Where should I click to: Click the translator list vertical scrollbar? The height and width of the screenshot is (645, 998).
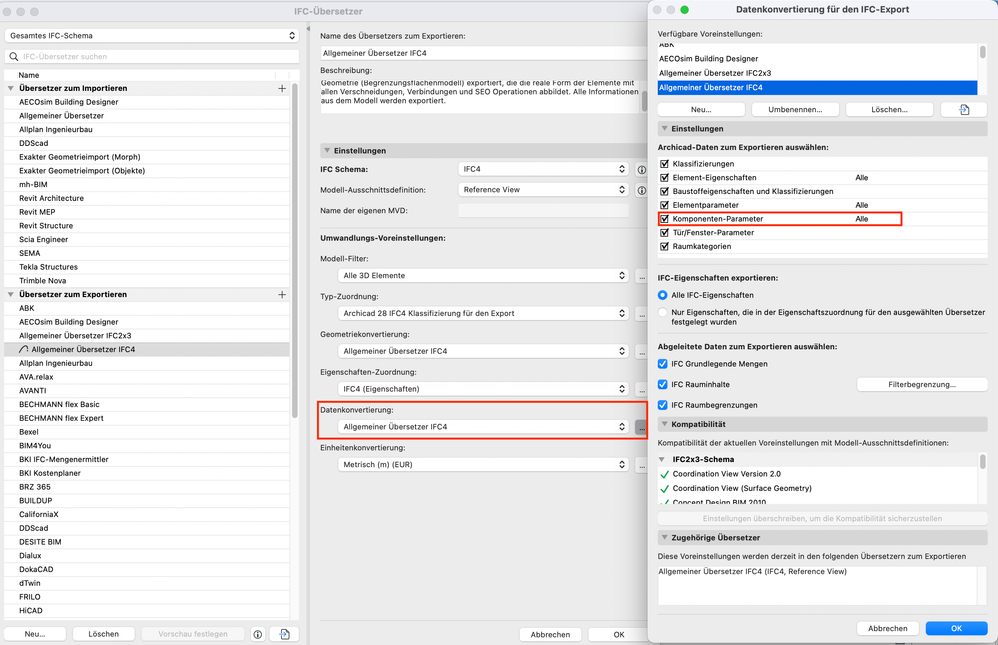(x=295, y=251)
